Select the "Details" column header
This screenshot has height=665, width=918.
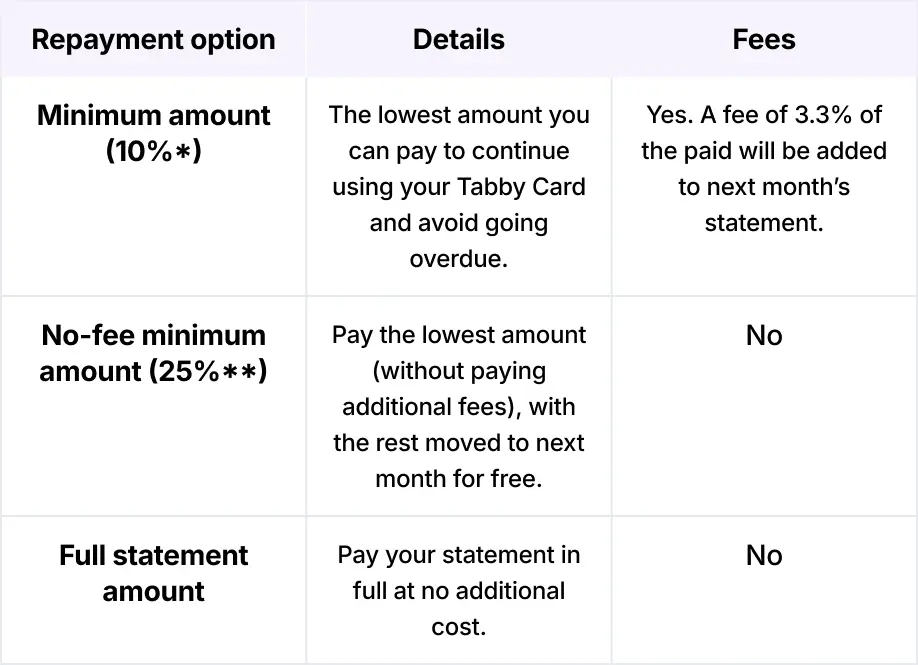tap(458, 40)
